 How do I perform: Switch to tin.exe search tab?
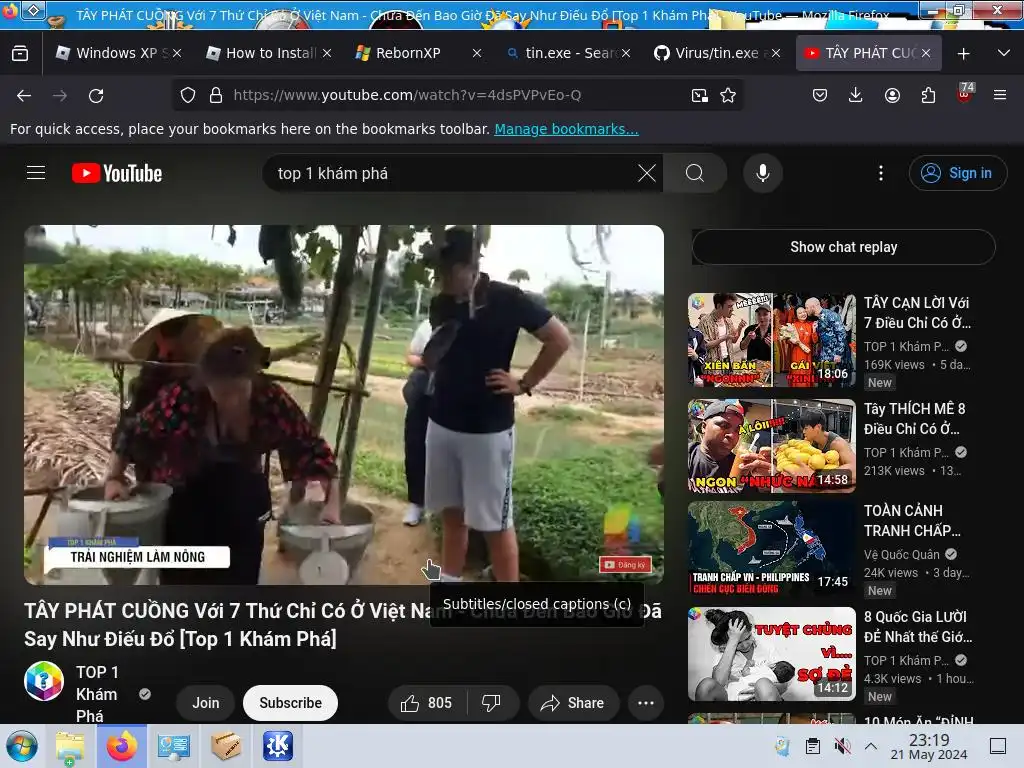point(568,53)
